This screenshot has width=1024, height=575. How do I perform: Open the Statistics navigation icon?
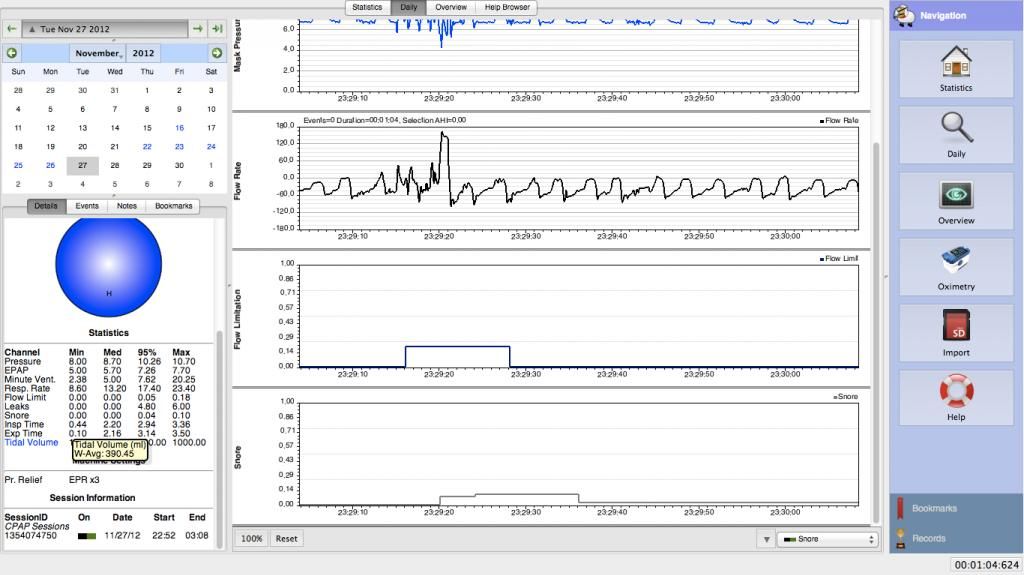955,69
